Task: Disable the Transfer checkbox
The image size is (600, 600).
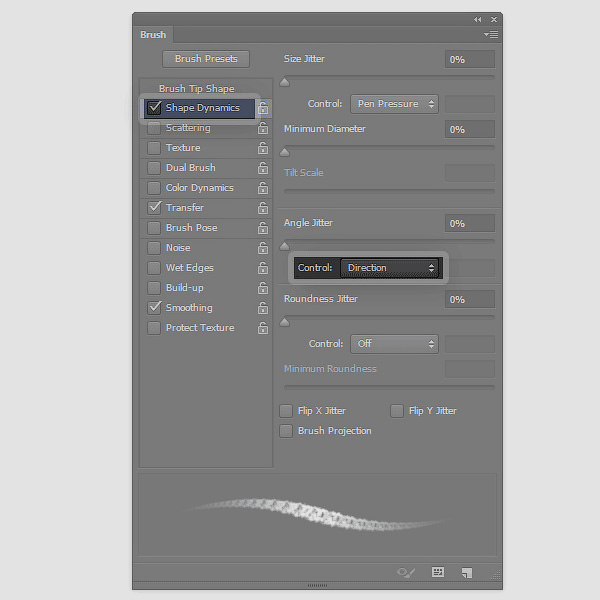Action: [x=154, y=208]
